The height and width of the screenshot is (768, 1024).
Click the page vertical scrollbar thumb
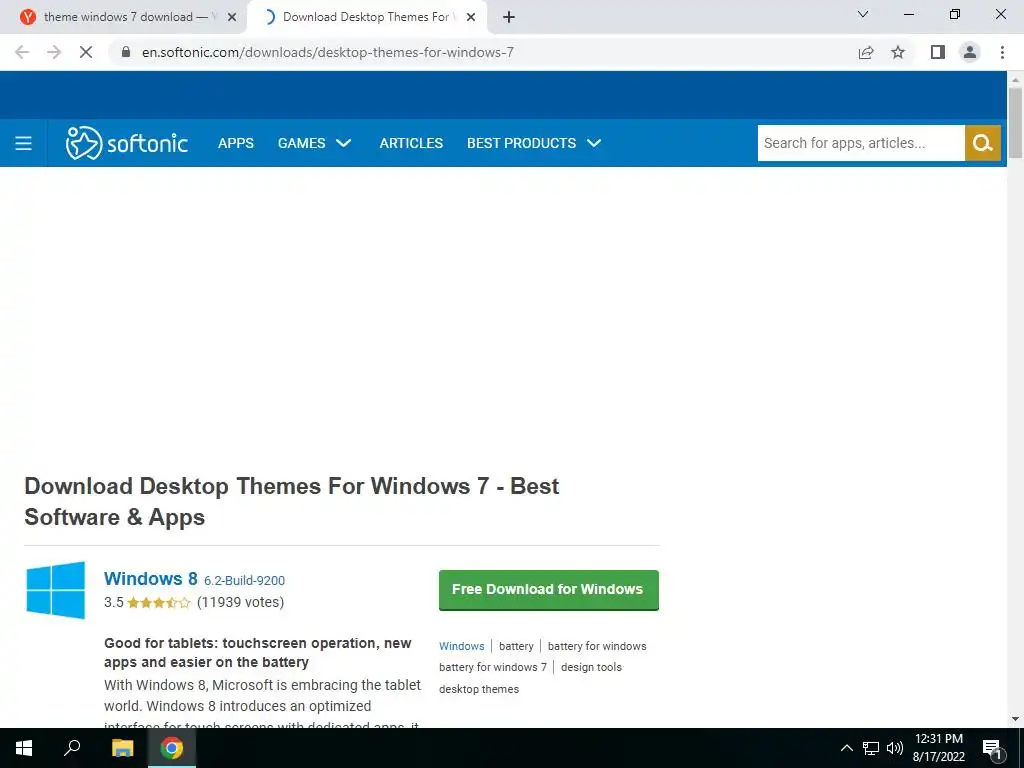click(x=1015, y=122)
